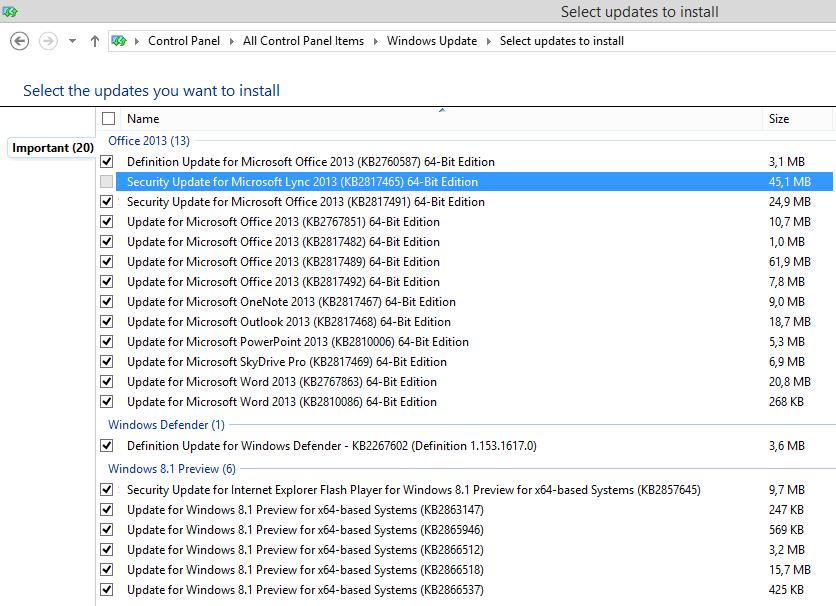Uncheck Outlook 2013 update KB2817468
The image size is (836, 606).
(107, 321)
